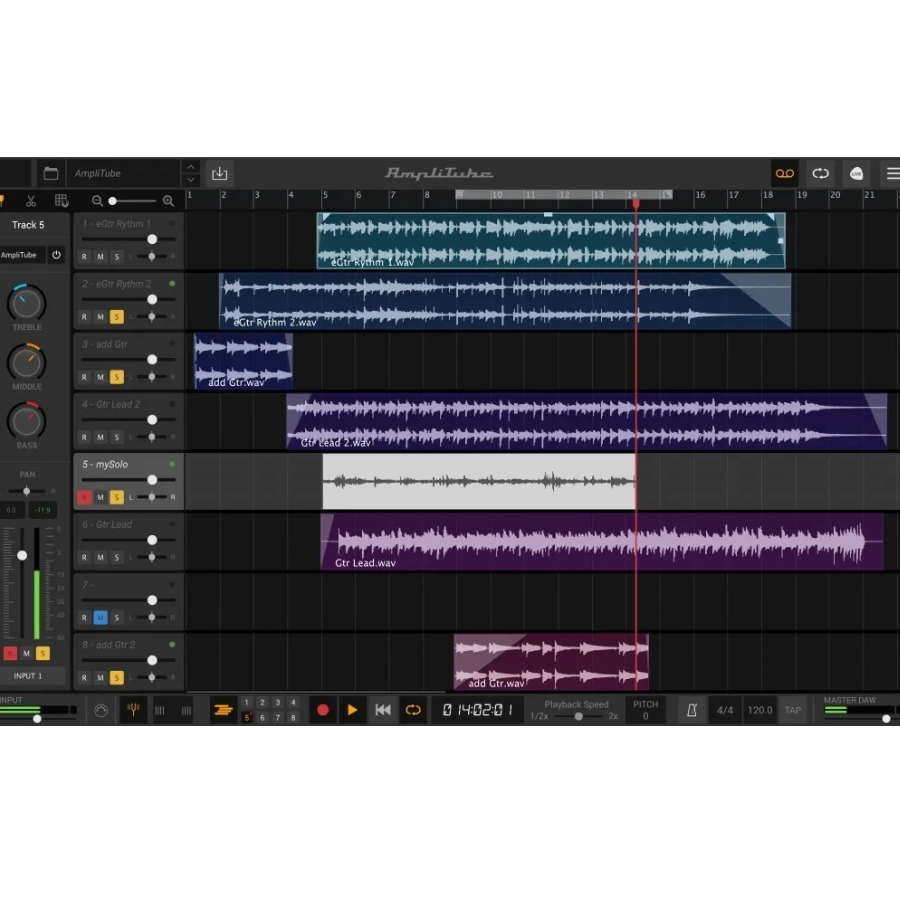Select track 8 in the track selector grid
This screenshot has height=900, width=900.
click(293, 718)
